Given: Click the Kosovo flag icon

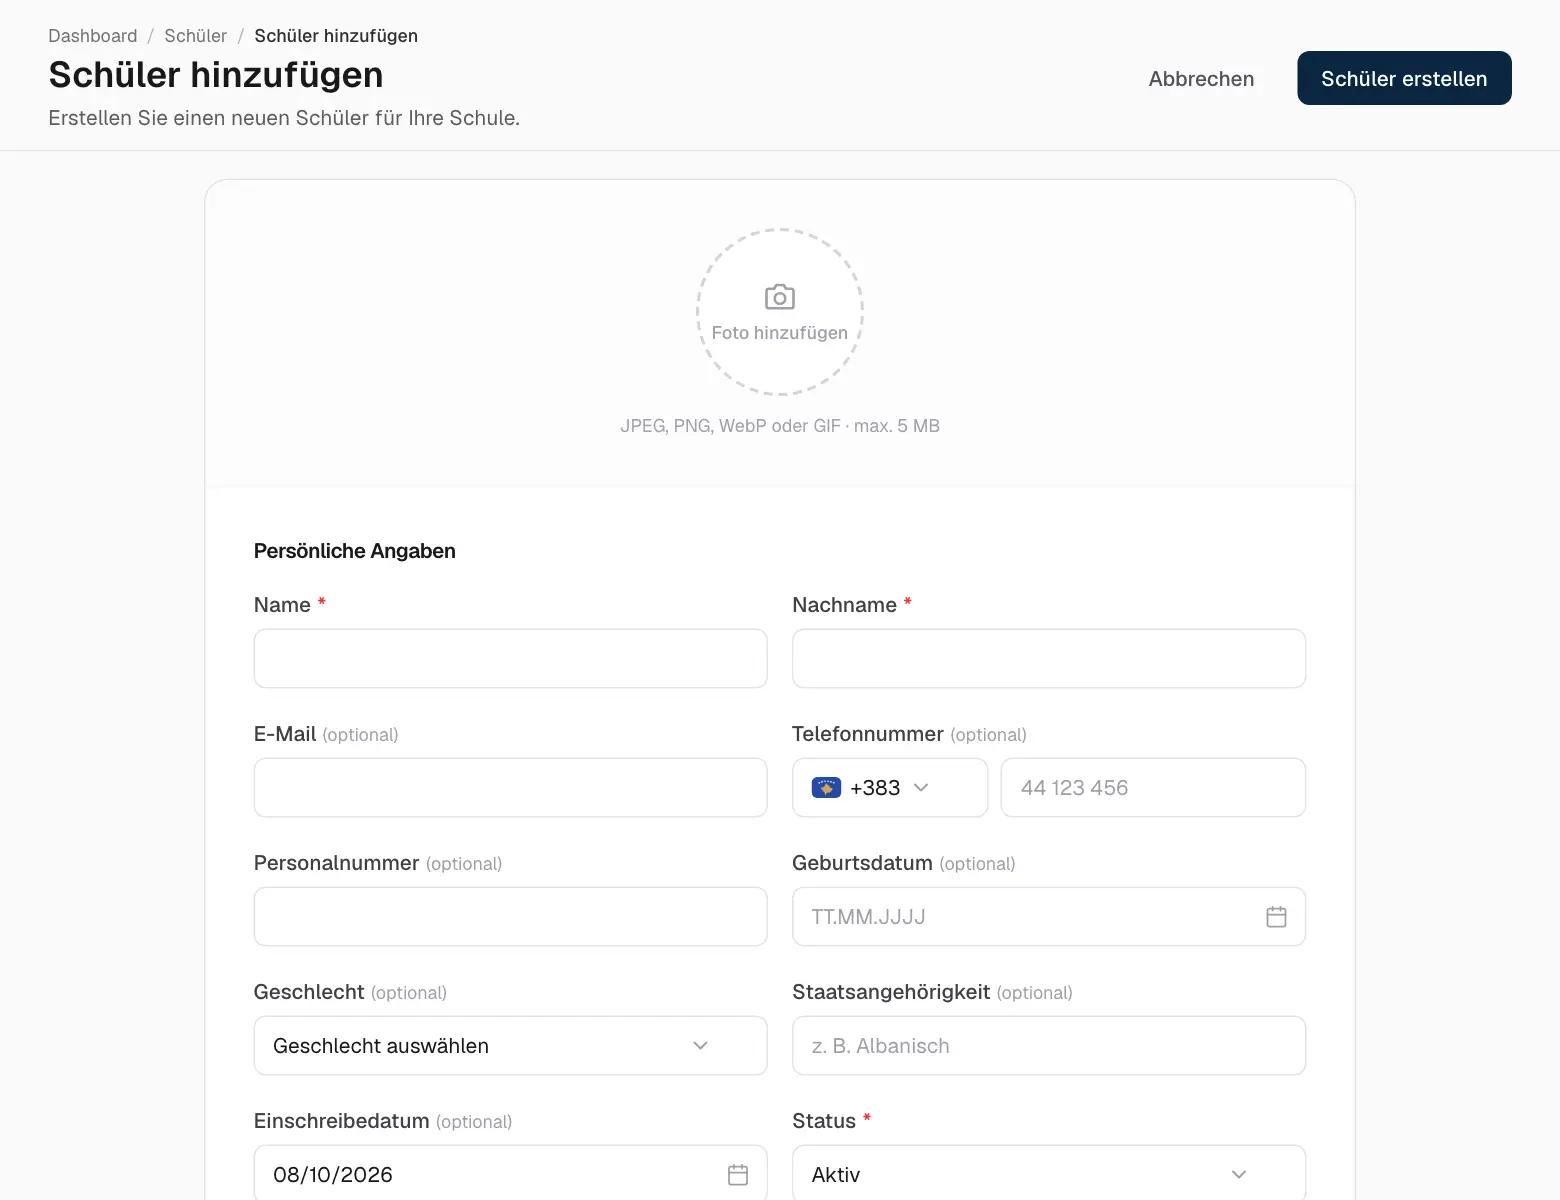Looking at the screenshot, I should [826, 788].
